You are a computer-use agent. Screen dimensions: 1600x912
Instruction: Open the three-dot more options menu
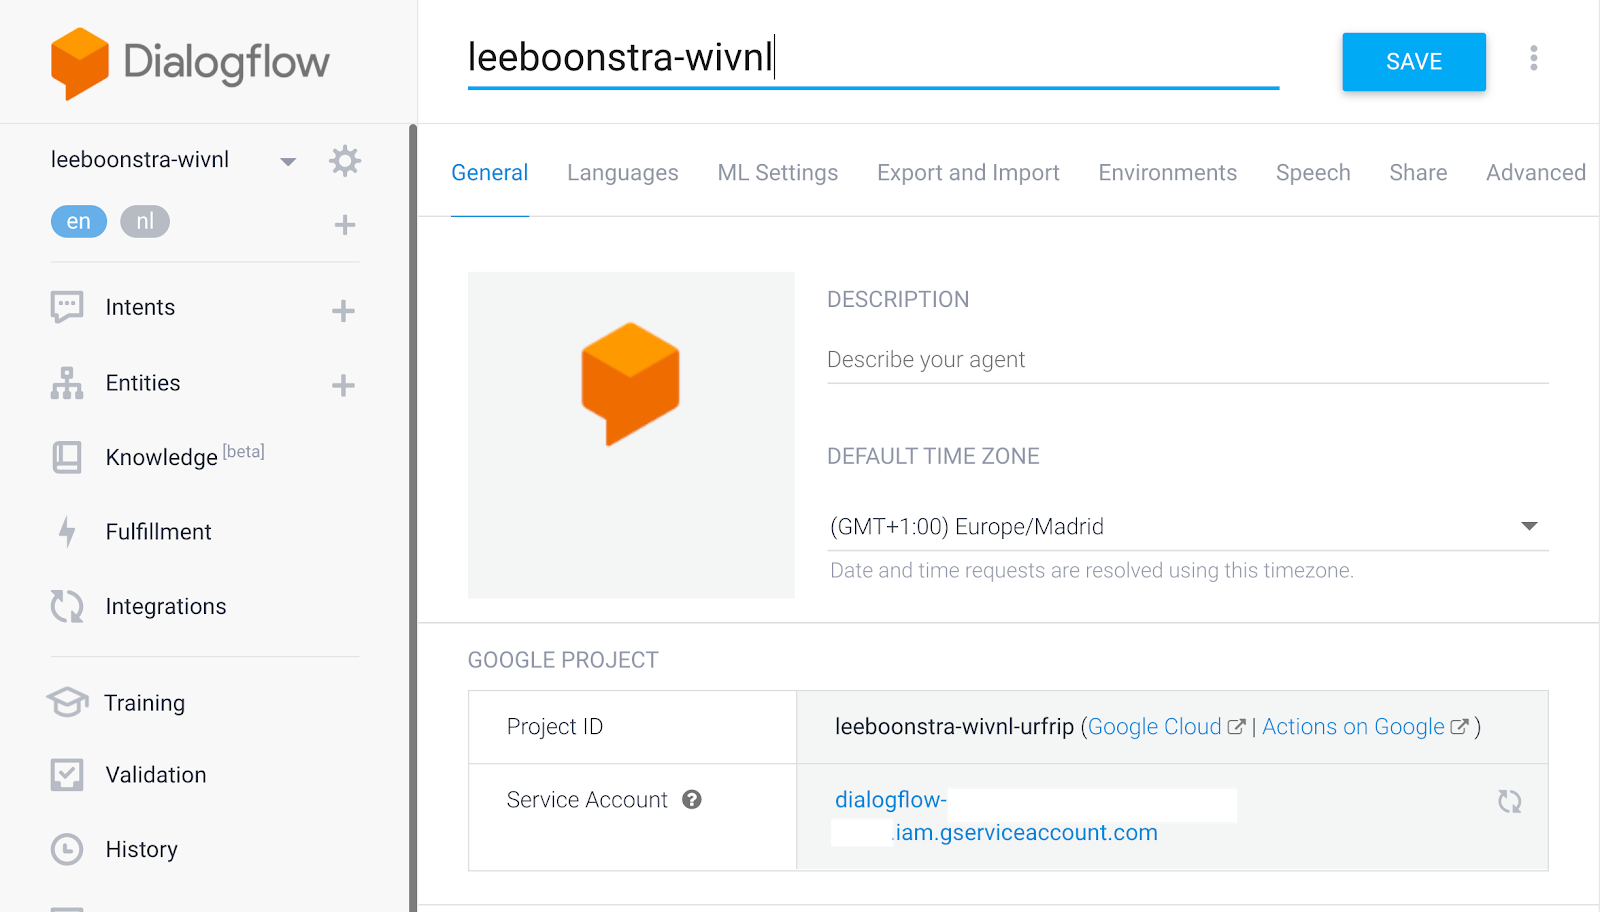coord(1533,59)
